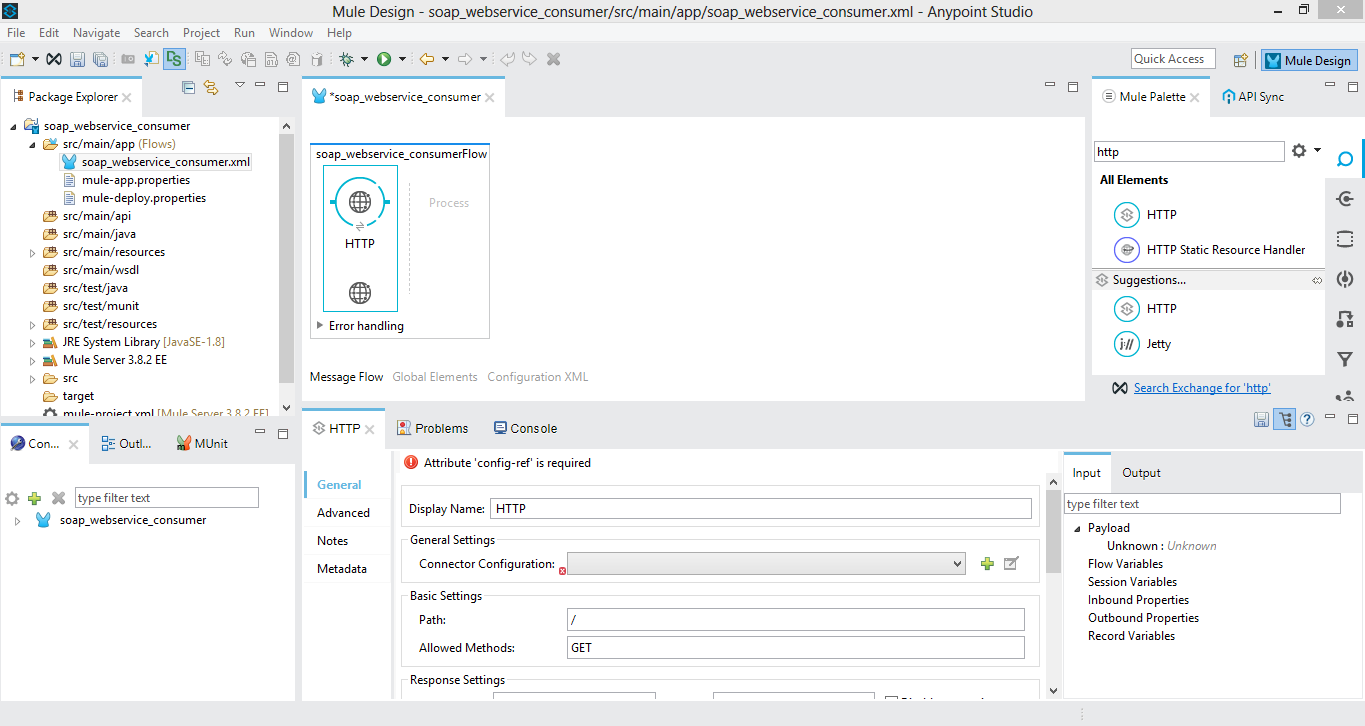Toggle the DataSense DS toolbar button
This screenshot has width=1365, height=726.
coord(174,60)
